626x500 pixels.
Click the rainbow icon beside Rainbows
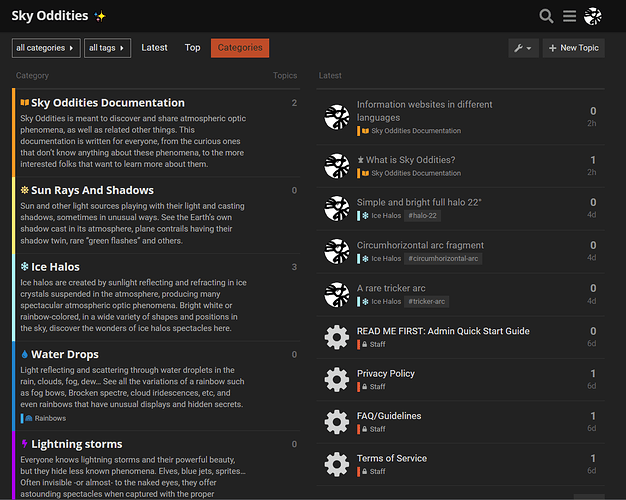pos(29,418)
